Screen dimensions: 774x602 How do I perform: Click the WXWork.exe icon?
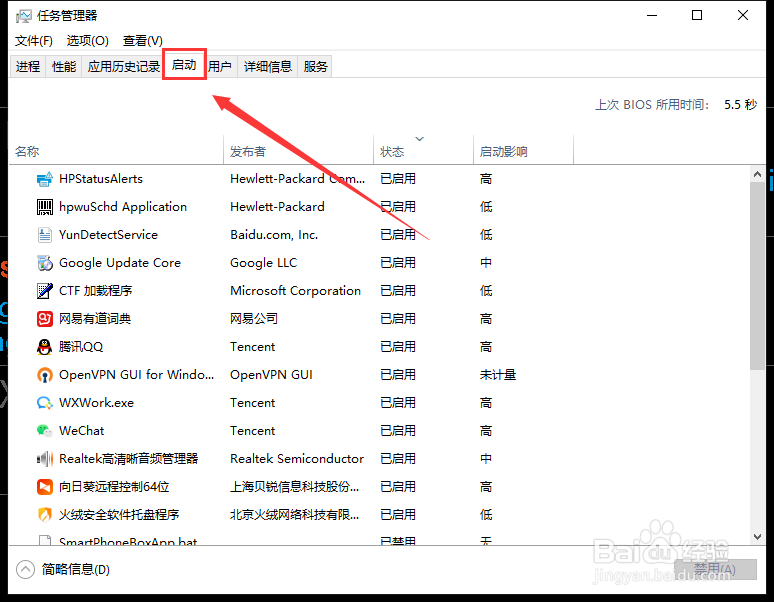[x=44, y=403]
